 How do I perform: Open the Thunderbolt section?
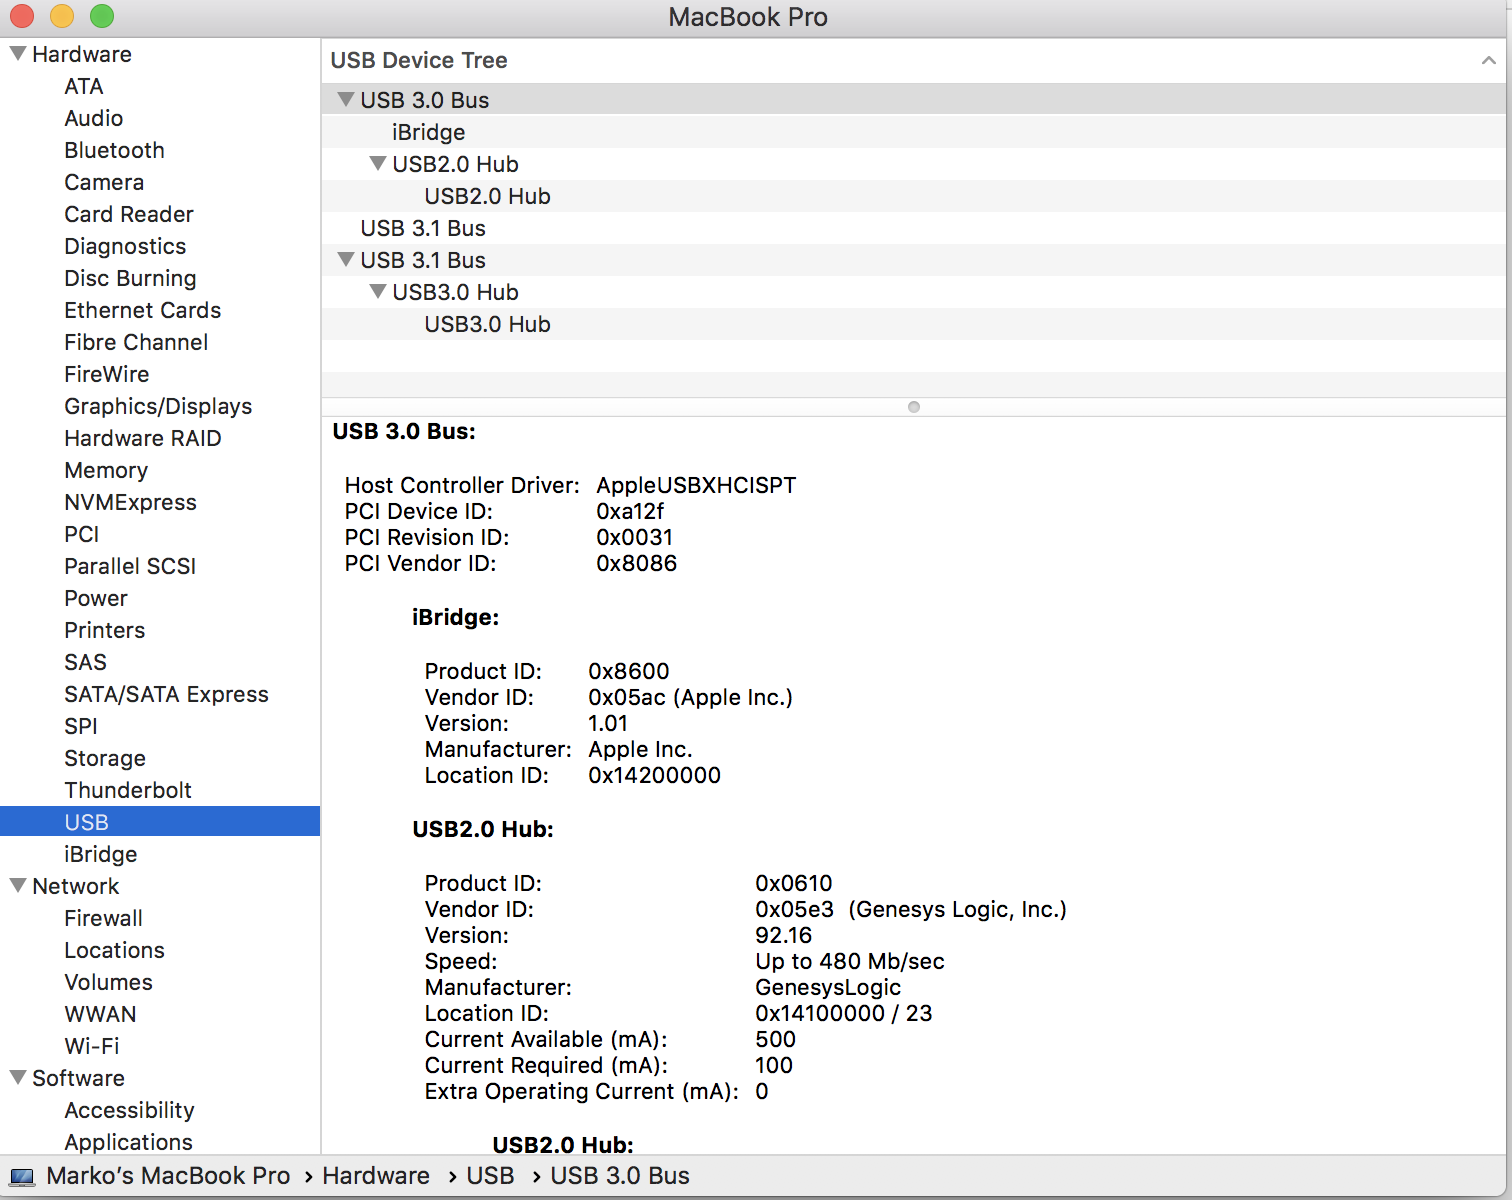point(128,790)
